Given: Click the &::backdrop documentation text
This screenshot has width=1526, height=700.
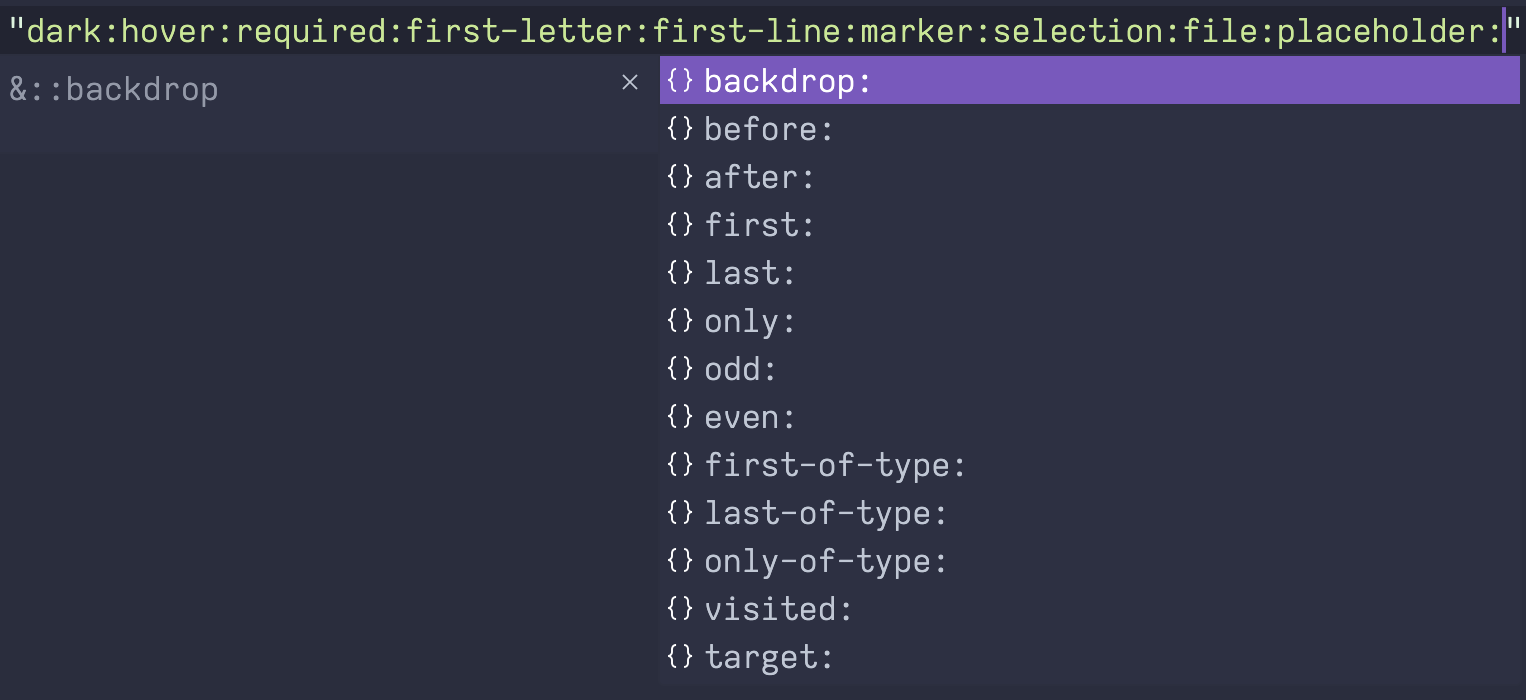Looking at the screenshot, I should [114, 90].
